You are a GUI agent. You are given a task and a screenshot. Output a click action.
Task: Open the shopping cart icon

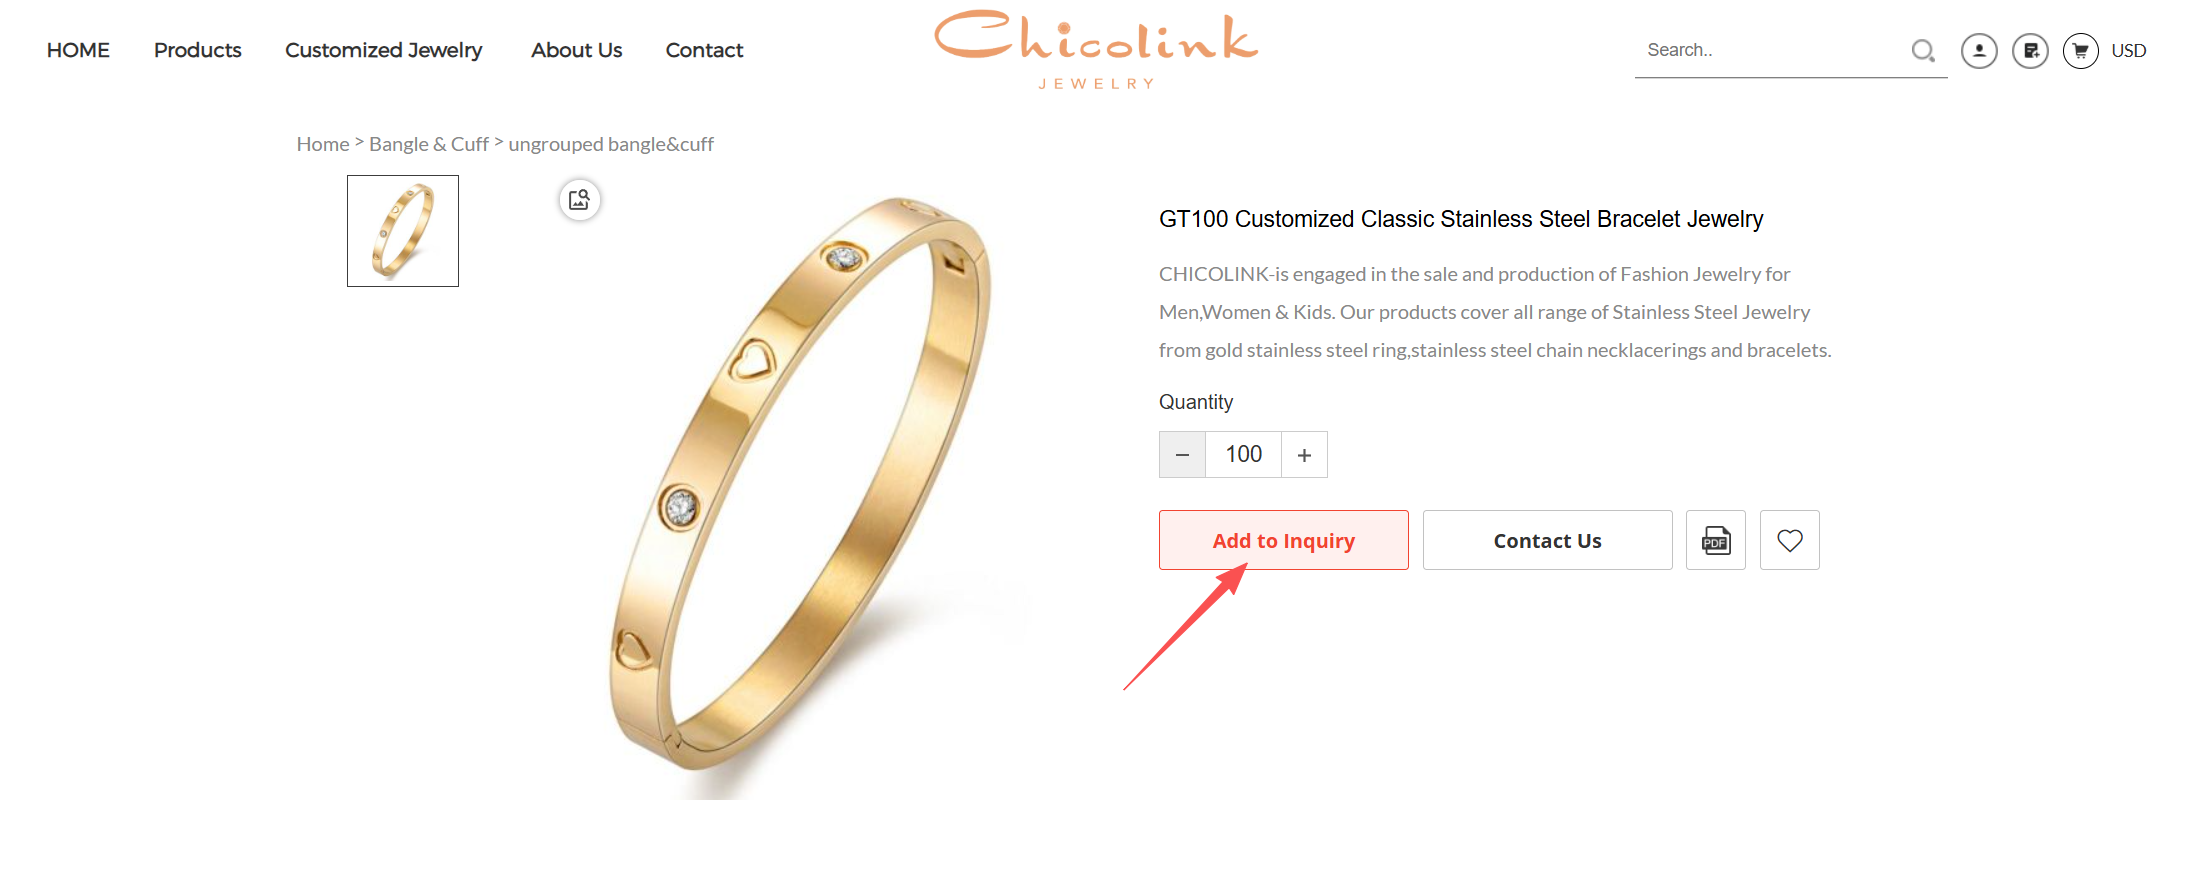2081,51
